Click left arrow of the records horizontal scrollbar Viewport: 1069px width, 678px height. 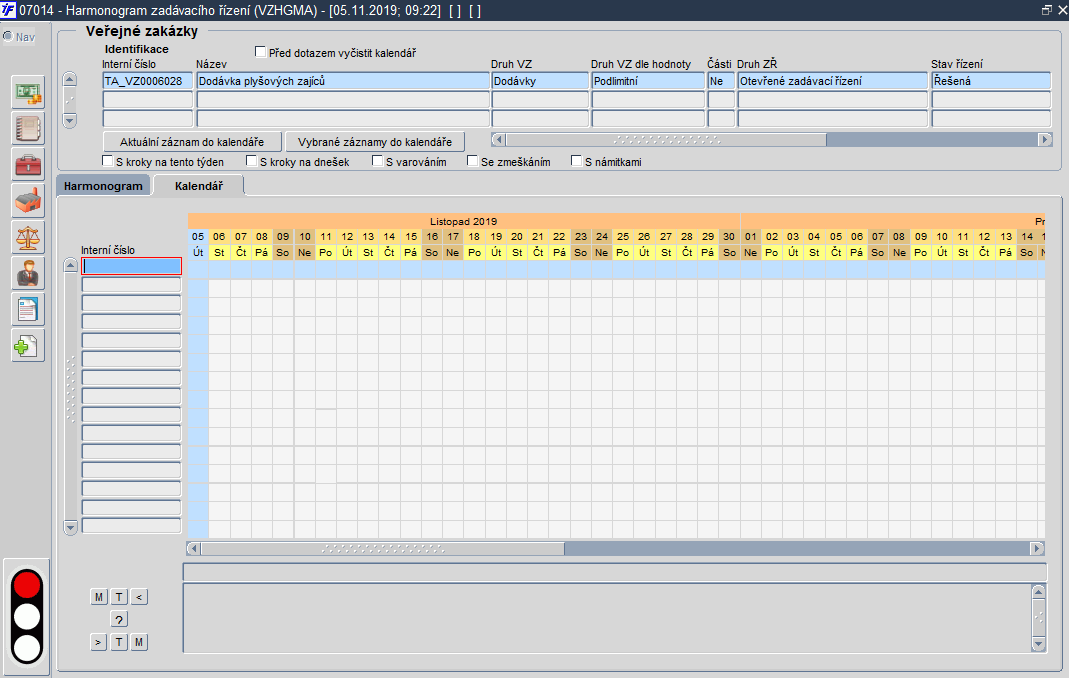pyautogui.click(x=498, y=140)
